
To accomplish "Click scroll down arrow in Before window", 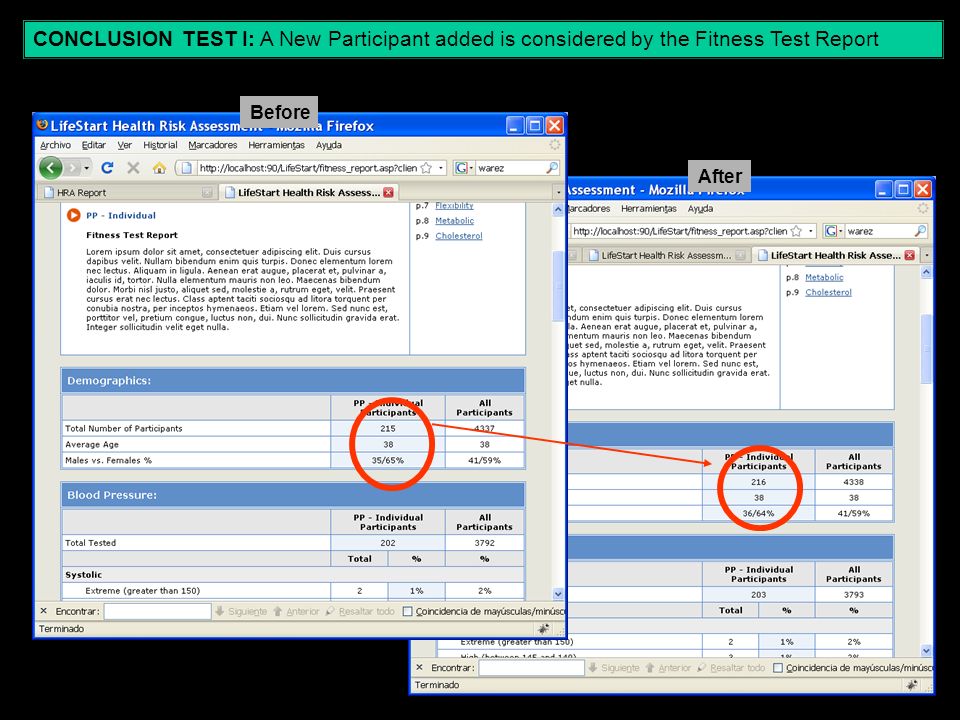I will pyautogui.click(x=558, y=593).
